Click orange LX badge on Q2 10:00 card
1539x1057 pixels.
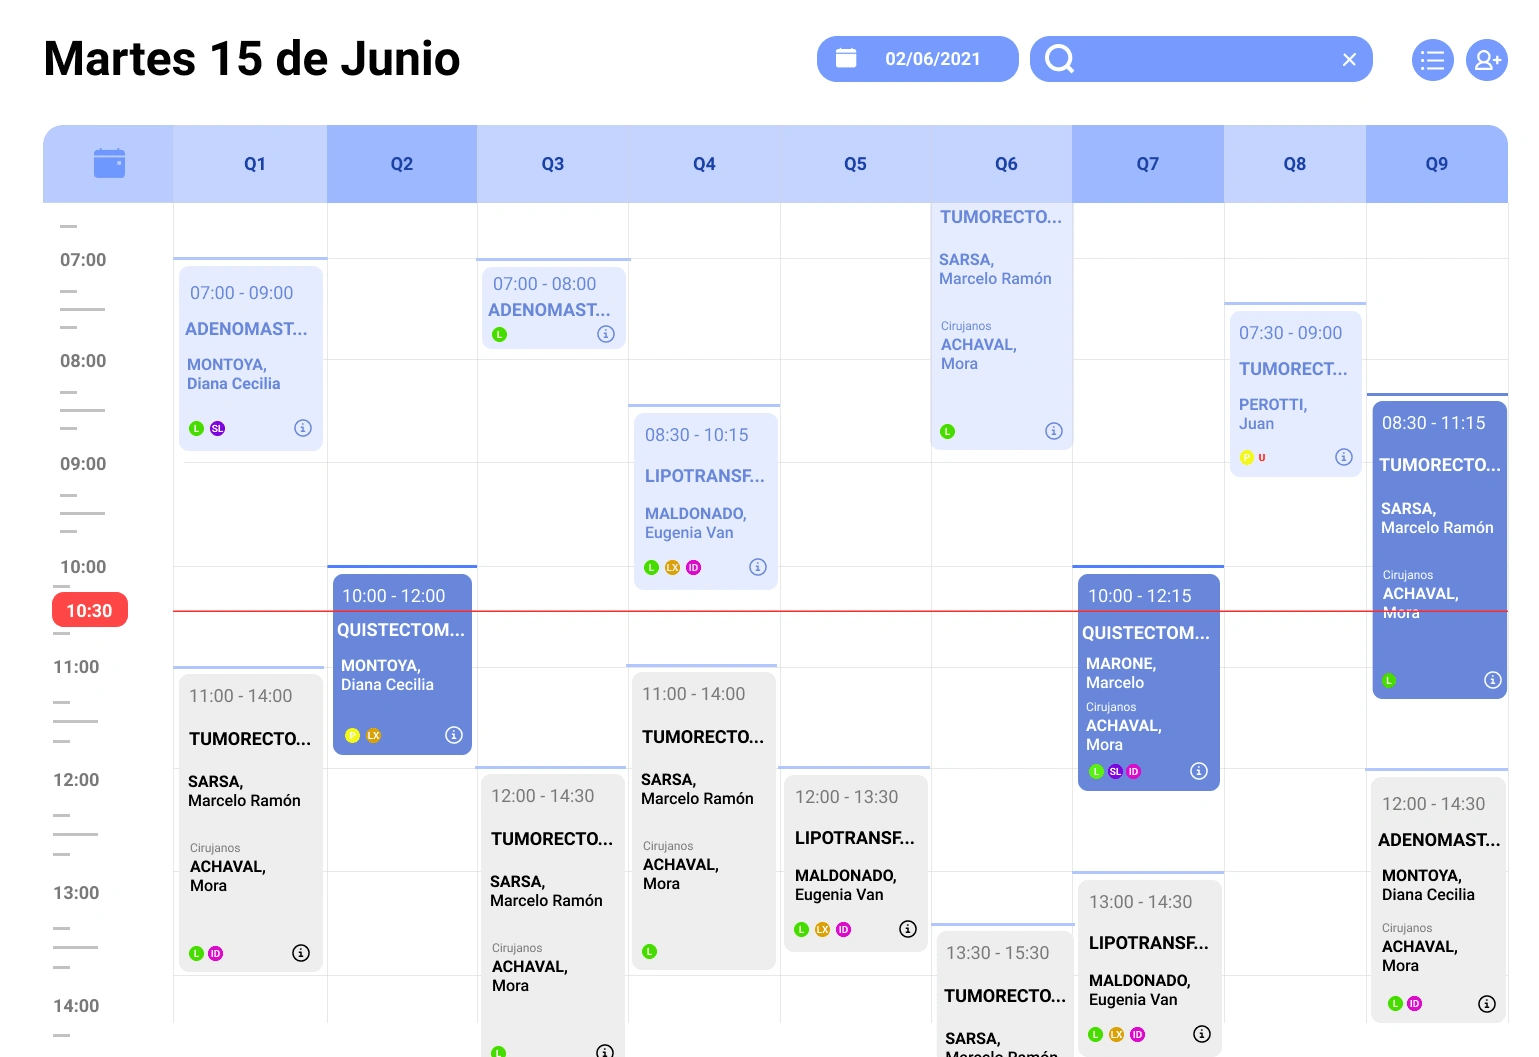[x=374, y=735]
